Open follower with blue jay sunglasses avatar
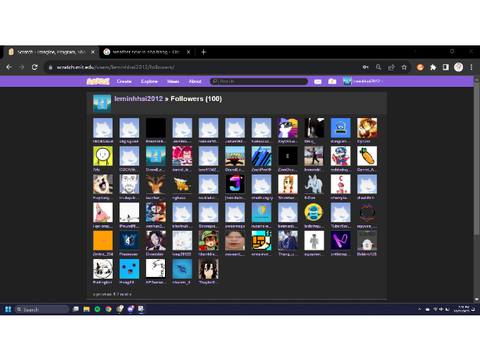 click(x=288, y=128)
